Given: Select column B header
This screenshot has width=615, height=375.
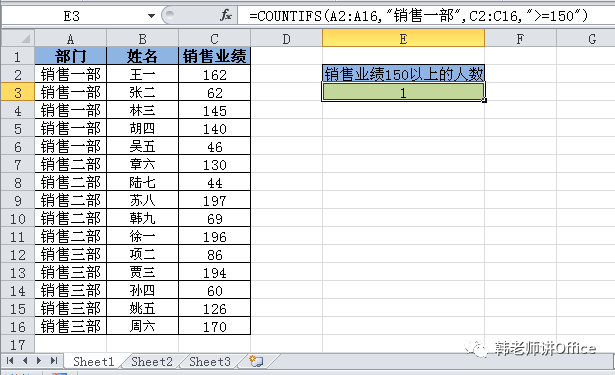Looking at the screenshot, I should point(142,39).
